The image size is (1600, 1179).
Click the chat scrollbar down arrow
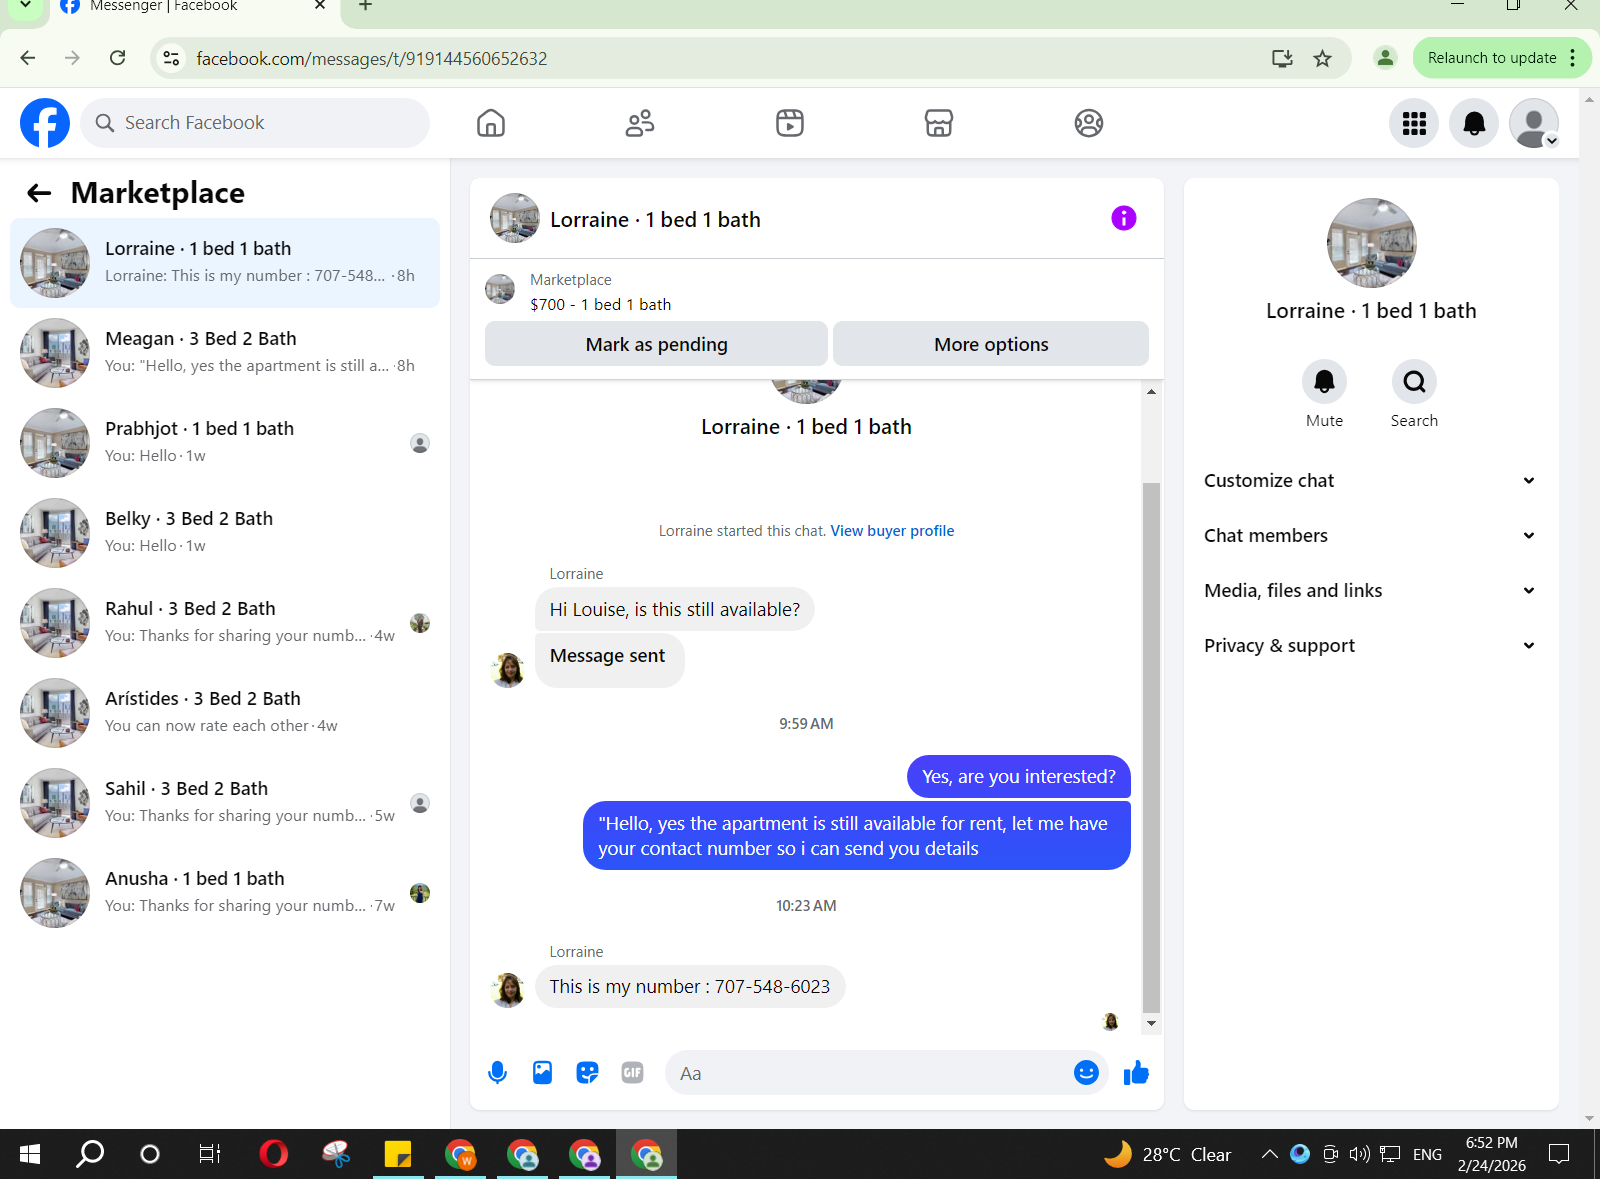tap(1151, 1023)
